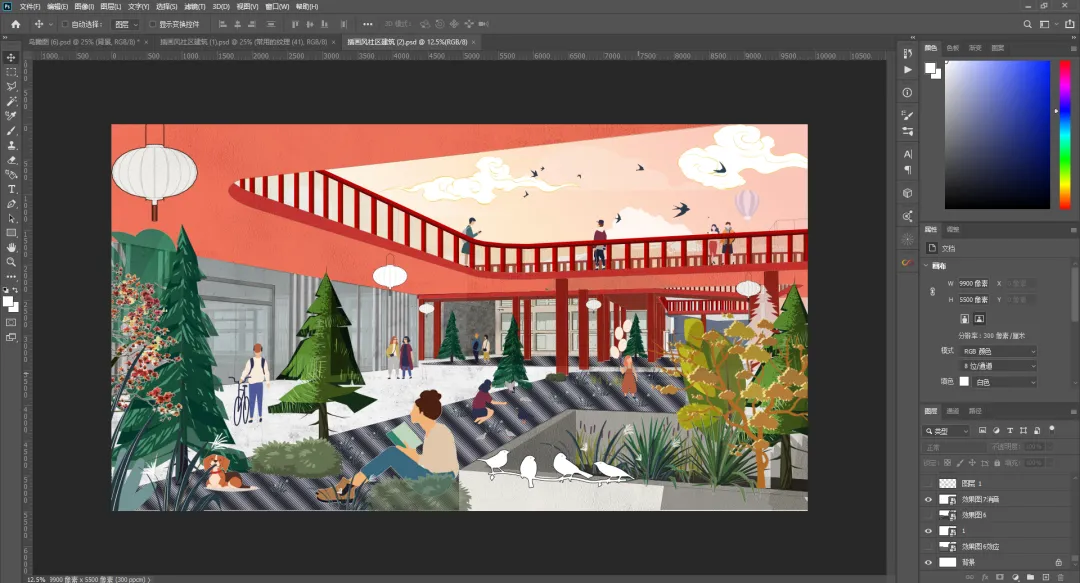Collapse the 画布 section in Properties
Screen dimensions: 1080x583
pyautogui.click(x=926, y=265)
